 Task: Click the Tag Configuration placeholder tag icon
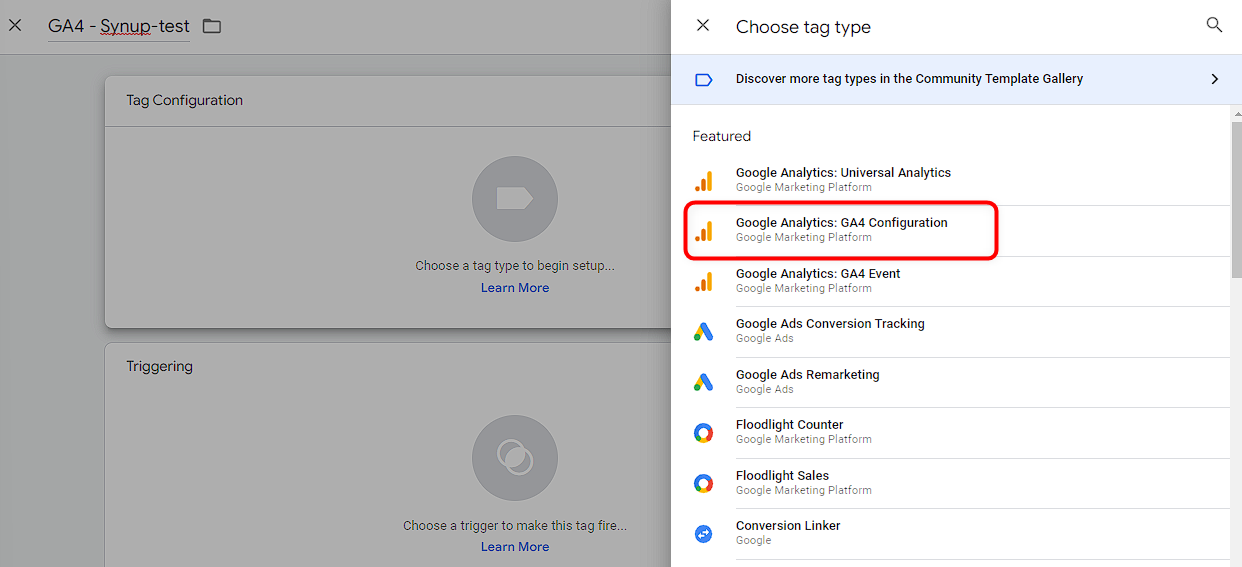click(515, 199)
